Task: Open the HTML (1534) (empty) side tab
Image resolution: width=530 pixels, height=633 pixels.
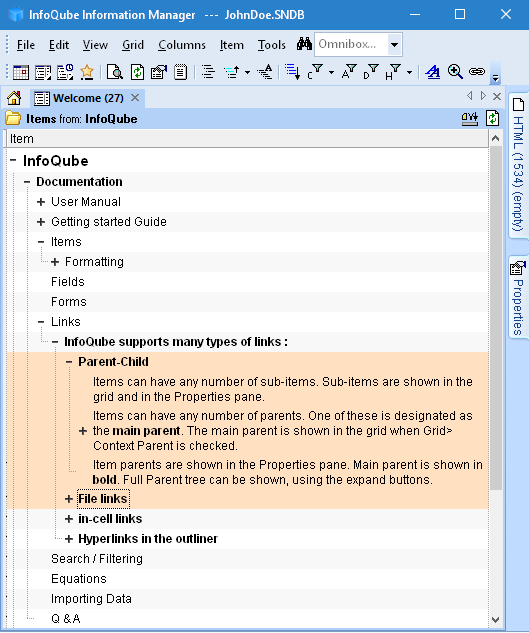Action: pyautogui.click(x=518, y=166)
